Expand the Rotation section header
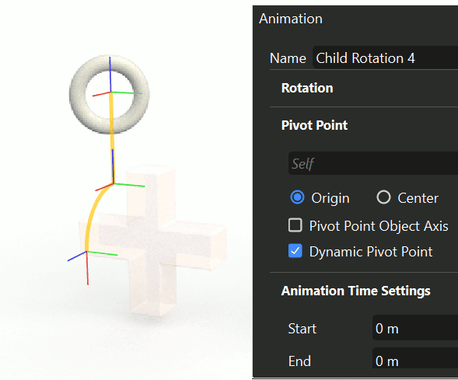458x380 pixels. (307, 88)
